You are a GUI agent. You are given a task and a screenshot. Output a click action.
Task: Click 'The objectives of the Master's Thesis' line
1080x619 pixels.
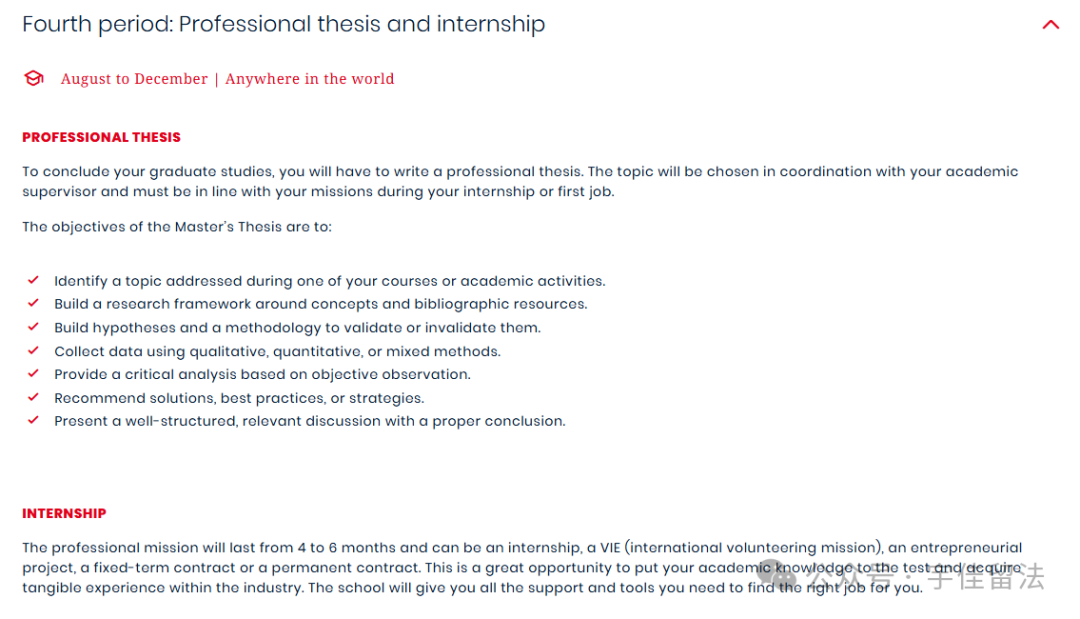click(176, 227)
